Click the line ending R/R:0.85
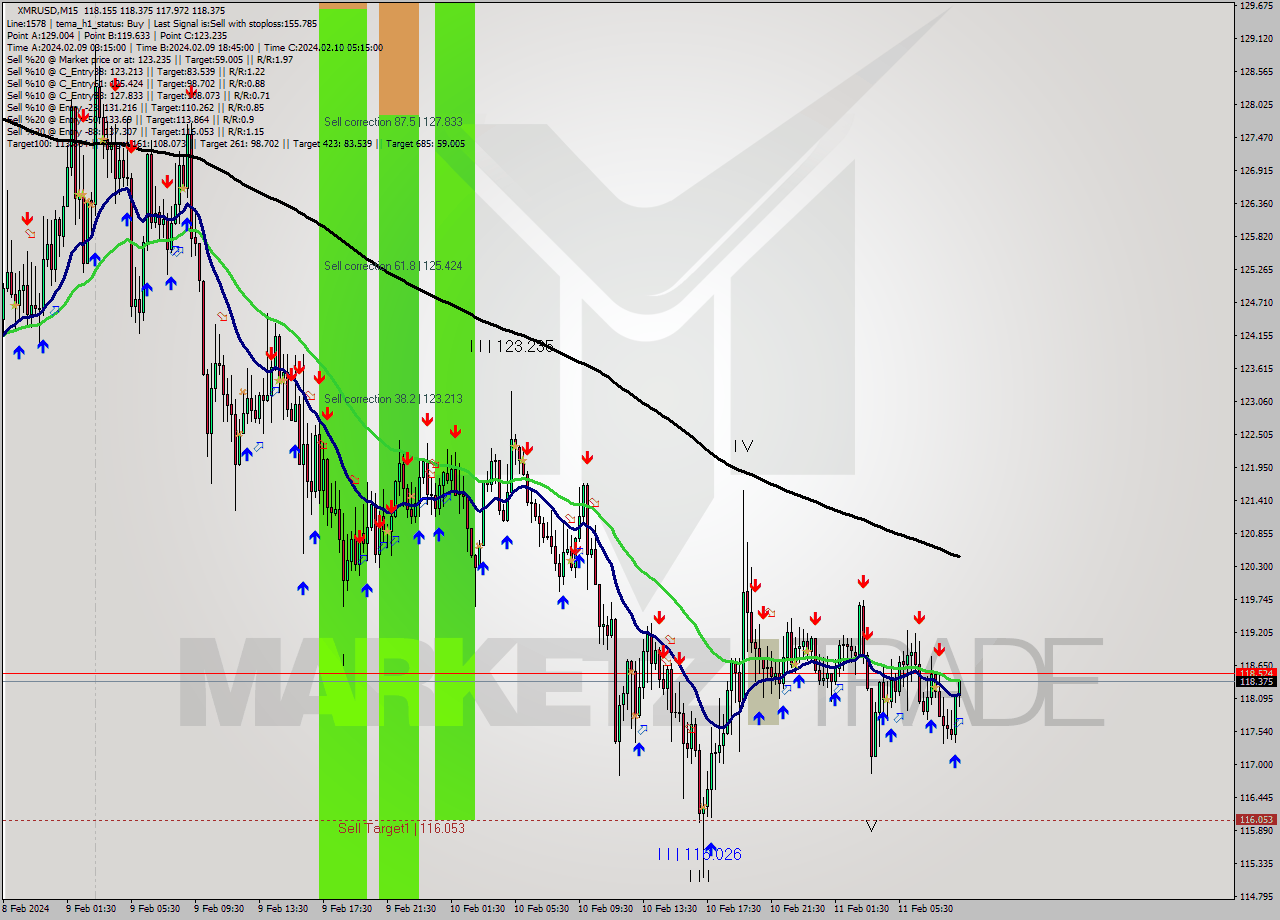Screen dimensions: 1280x920 click(x=136, y=107)
